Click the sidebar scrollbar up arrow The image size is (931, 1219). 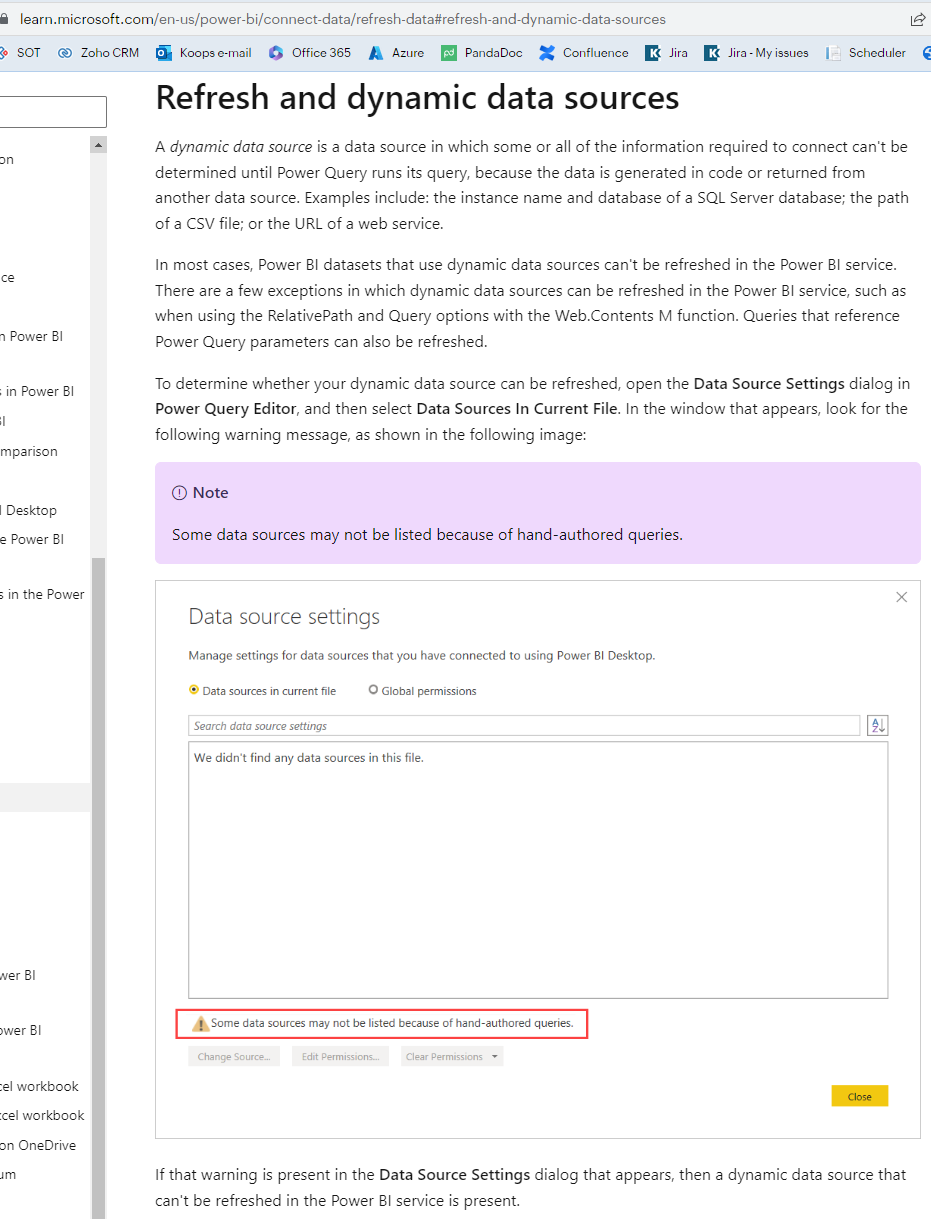(98, 144)
